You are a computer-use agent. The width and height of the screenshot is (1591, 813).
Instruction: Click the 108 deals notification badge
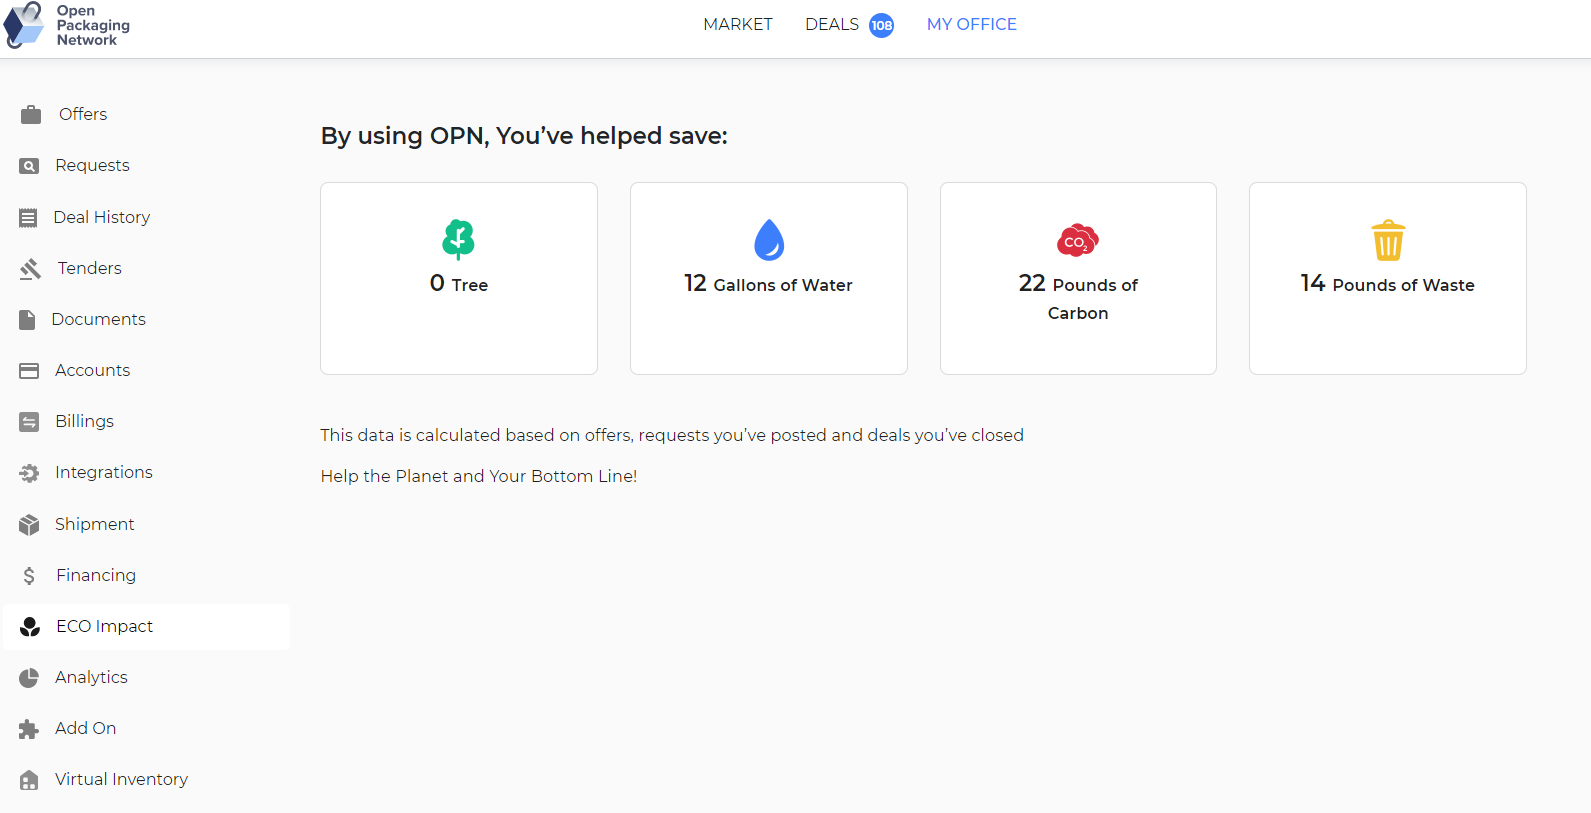point(881,26)
